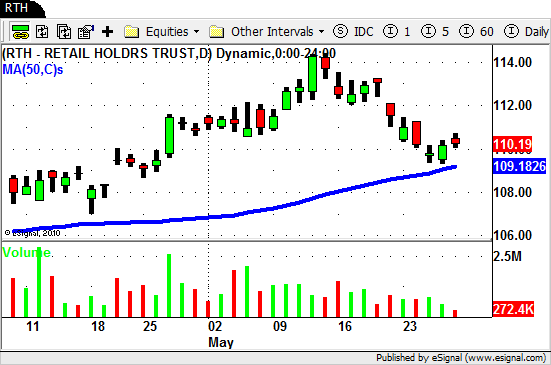
Task: Click the 09 date label
Action: click(280, 326)
